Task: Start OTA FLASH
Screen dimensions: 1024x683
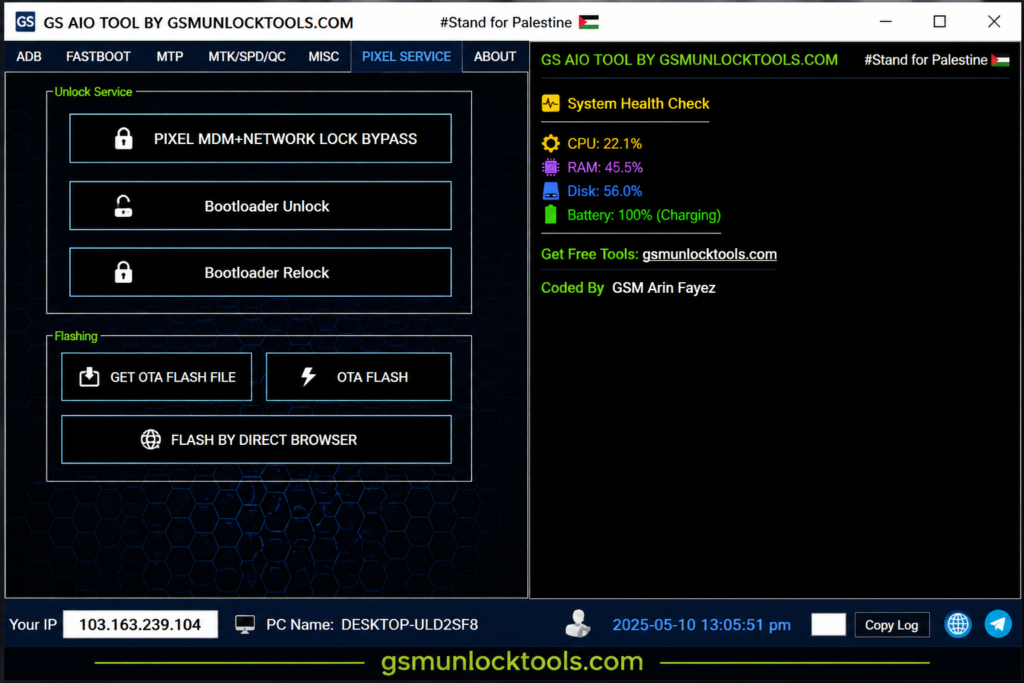Action: pos(359,377)
